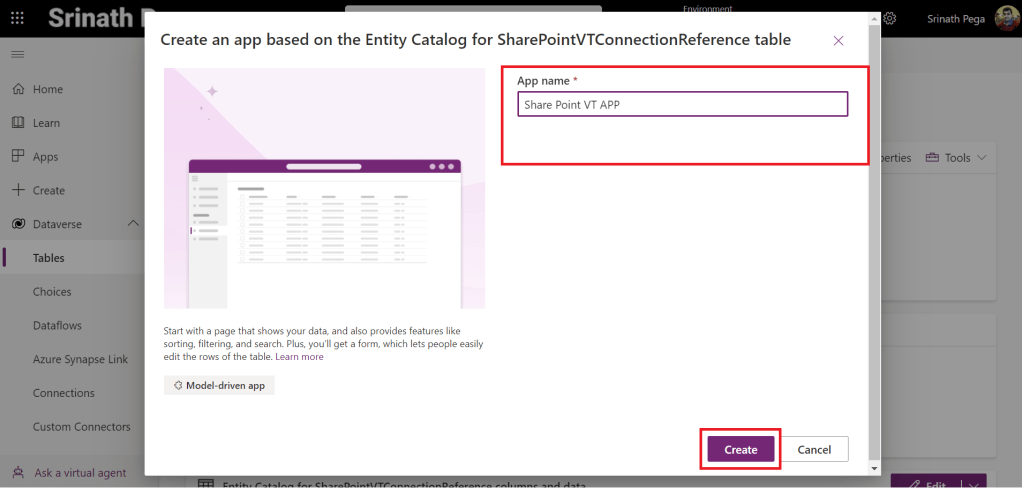Click the Home icon in sidebar
Viewport: 1022px width, 488px height.
[18, 89]
